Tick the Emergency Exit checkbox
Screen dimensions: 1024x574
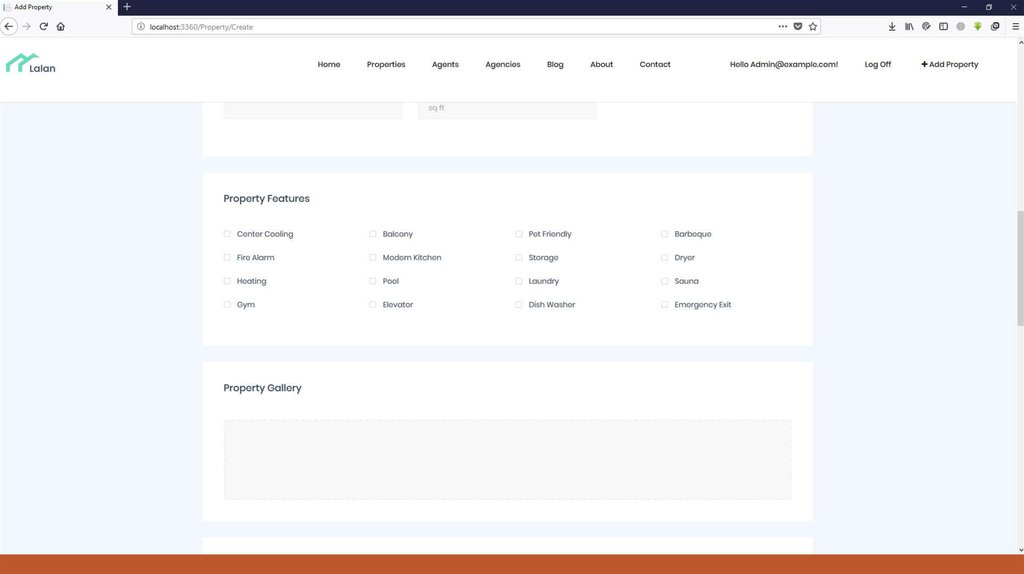click(665, 305)
